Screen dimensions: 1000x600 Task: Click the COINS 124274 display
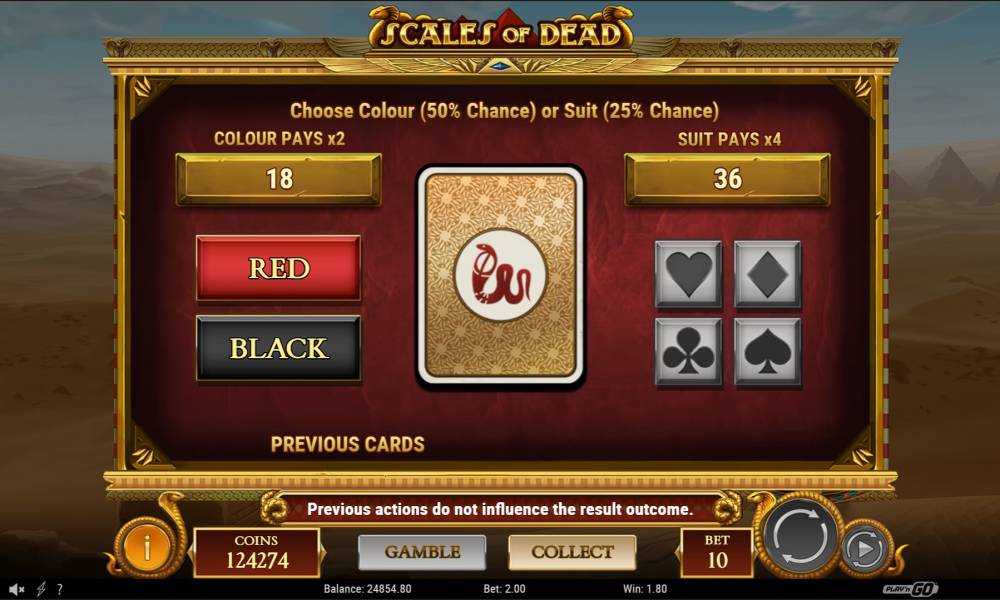pos(256,552)
